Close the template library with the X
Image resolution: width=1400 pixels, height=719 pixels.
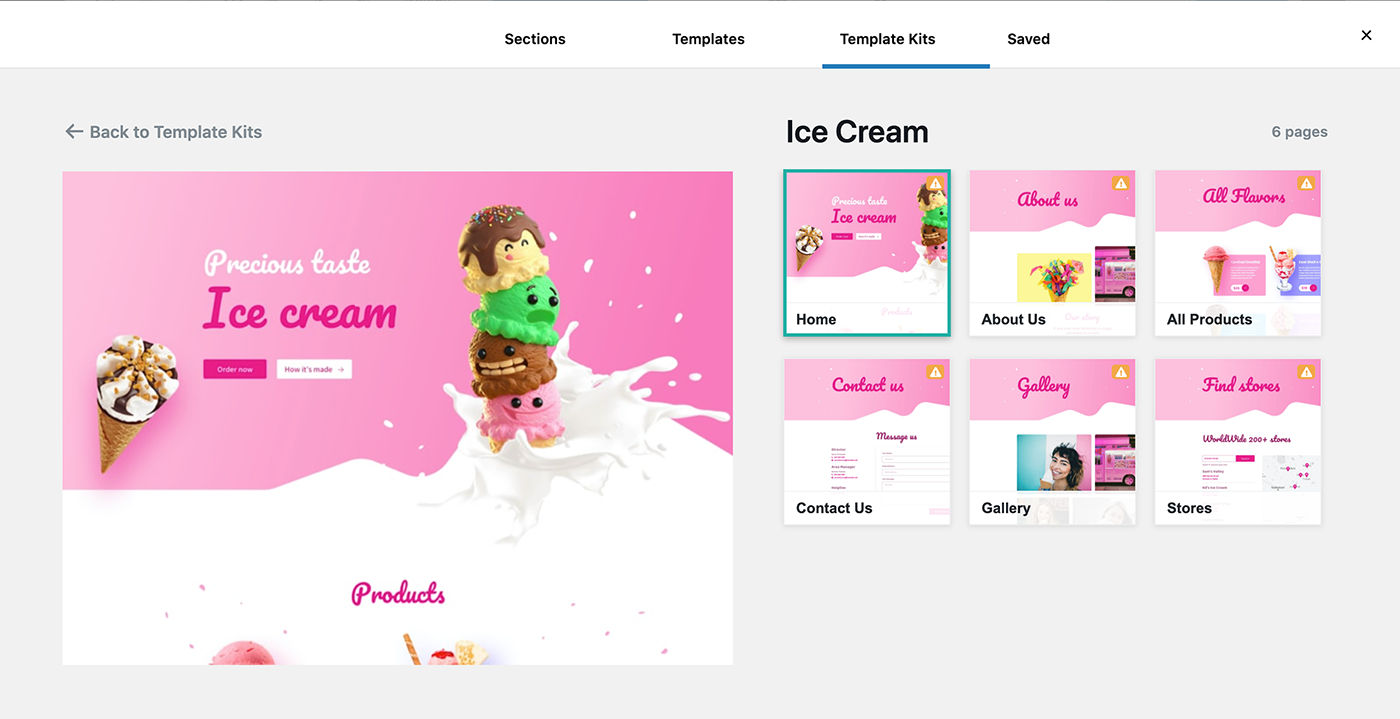pyautogui.click(x=1366, y=35)
